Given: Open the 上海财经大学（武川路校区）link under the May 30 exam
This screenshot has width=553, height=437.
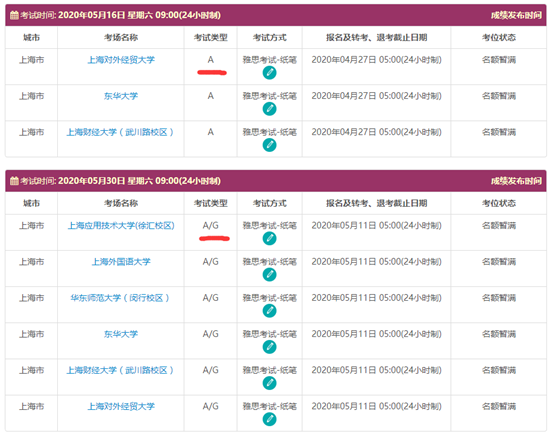Looking at the screenshot, I should (x=120, y=370).
